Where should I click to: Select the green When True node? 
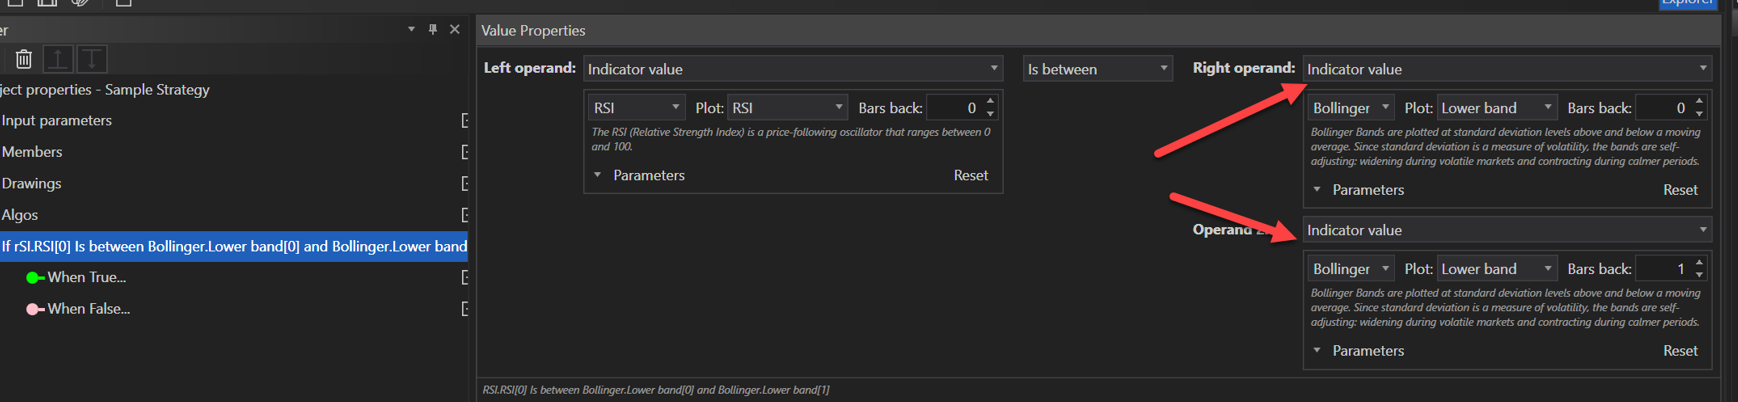86,278
